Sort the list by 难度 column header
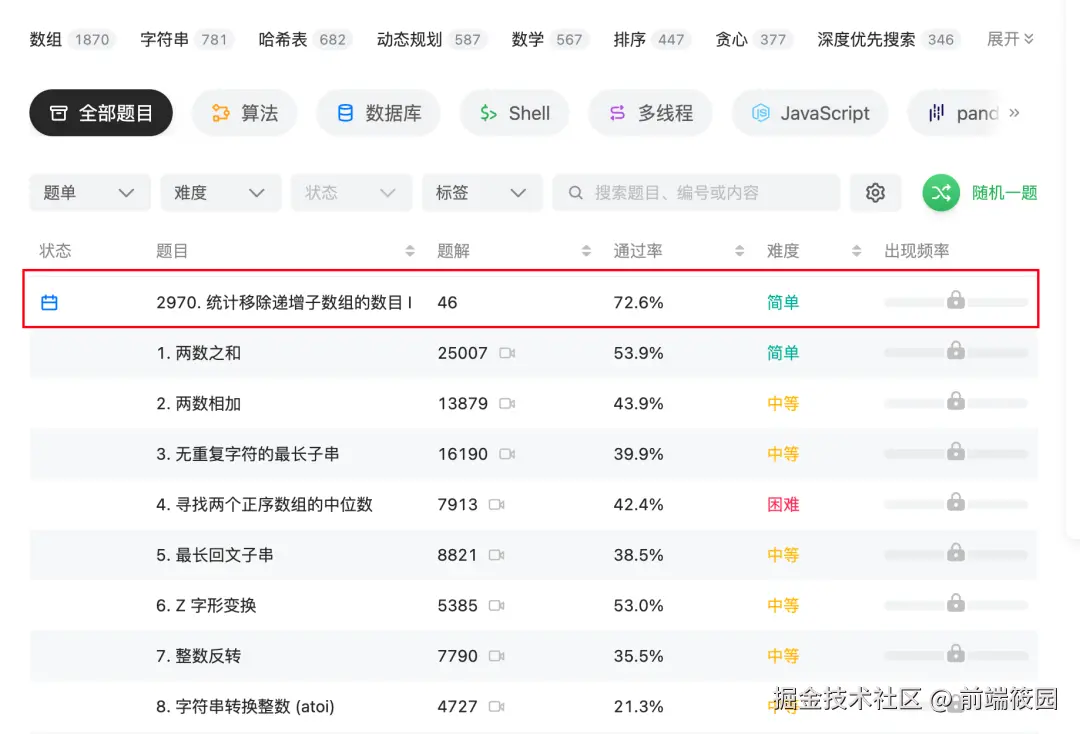Viewport: 1080px width, 734px height. tap(856, 251)
